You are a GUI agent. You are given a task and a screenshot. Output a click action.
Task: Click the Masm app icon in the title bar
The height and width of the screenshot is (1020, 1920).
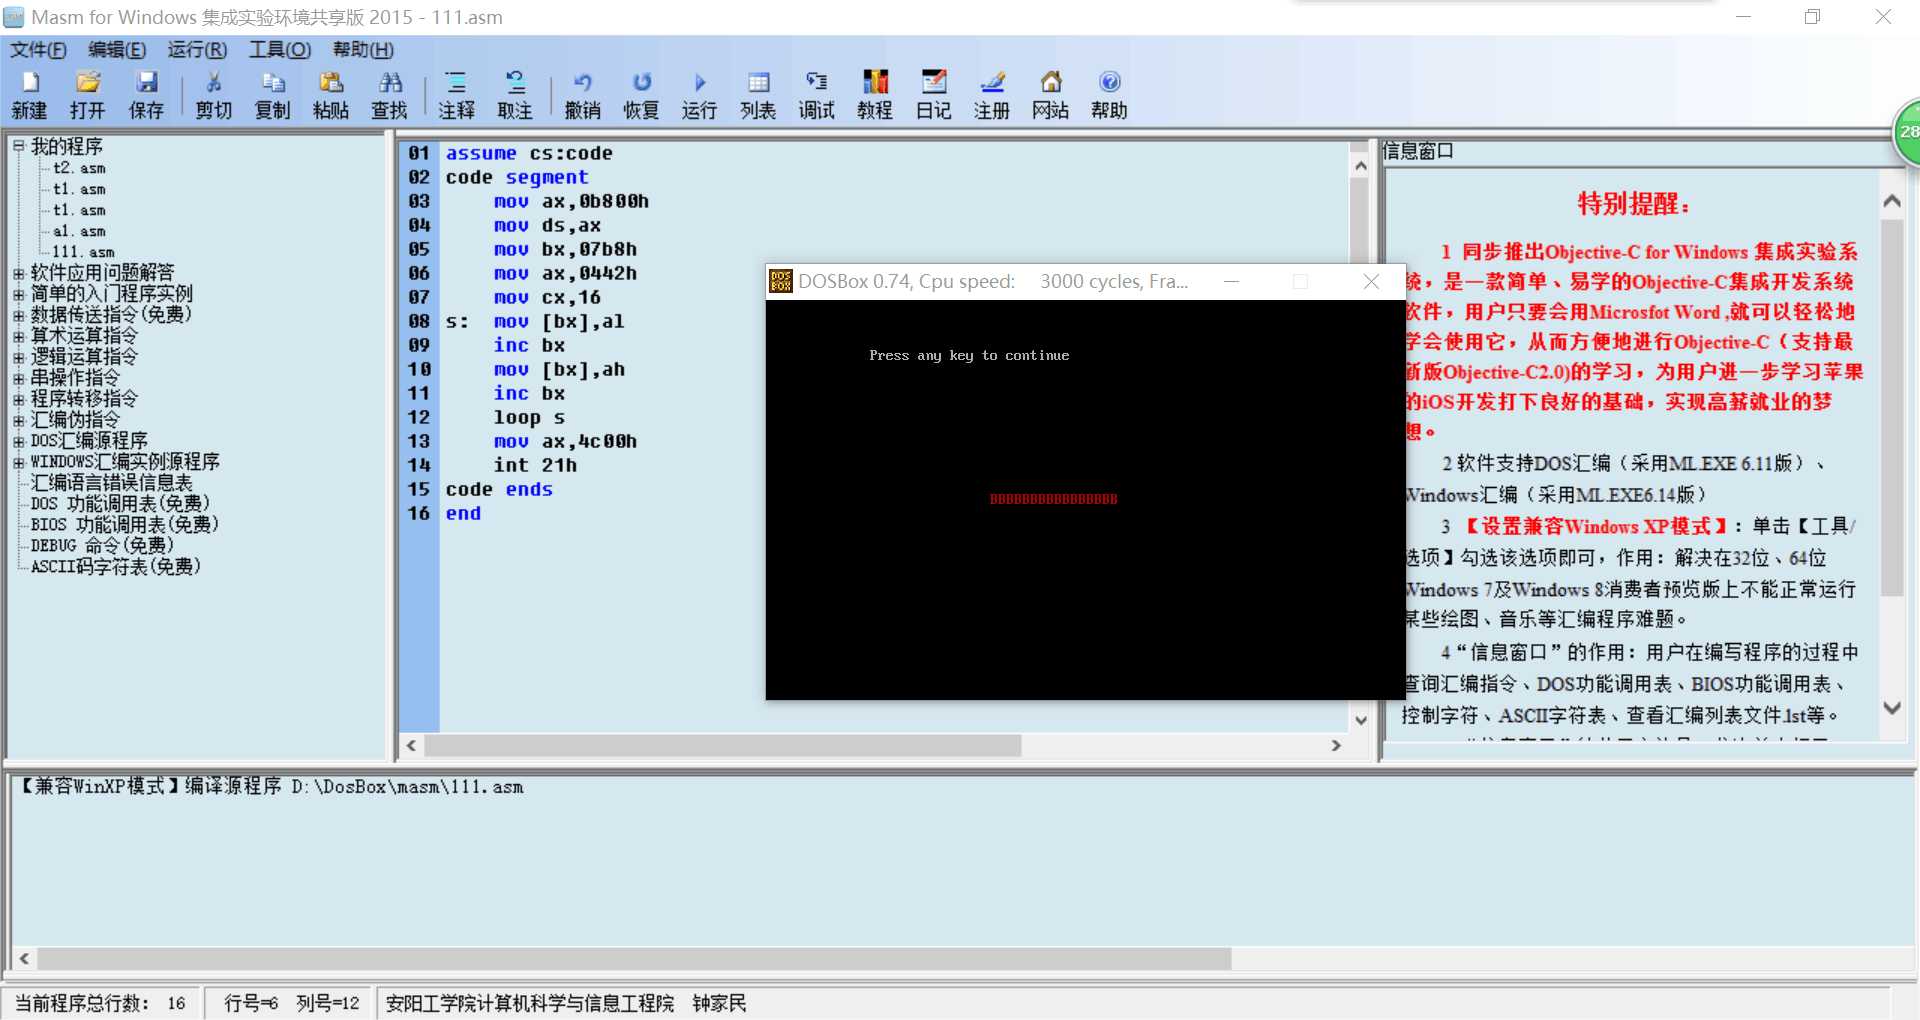coord(14,17)
